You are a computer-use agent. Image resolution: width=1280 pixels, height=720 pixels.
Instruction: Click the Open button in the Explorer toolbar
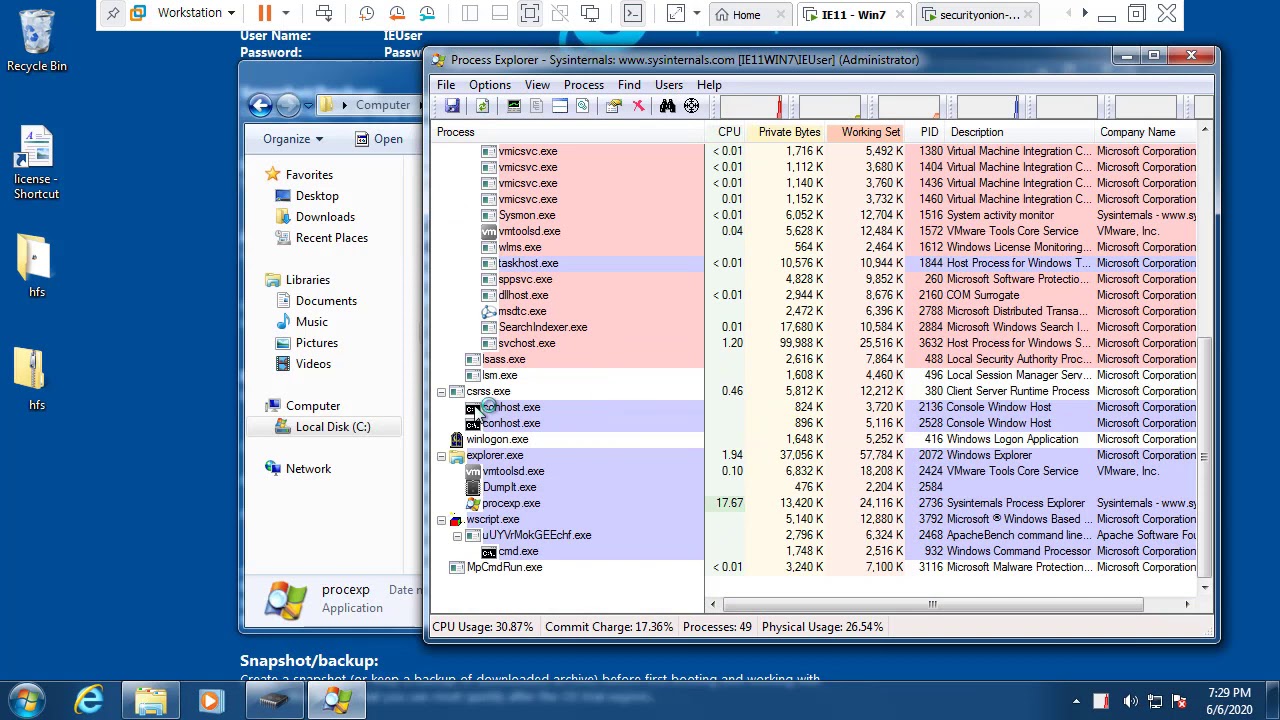379,139
